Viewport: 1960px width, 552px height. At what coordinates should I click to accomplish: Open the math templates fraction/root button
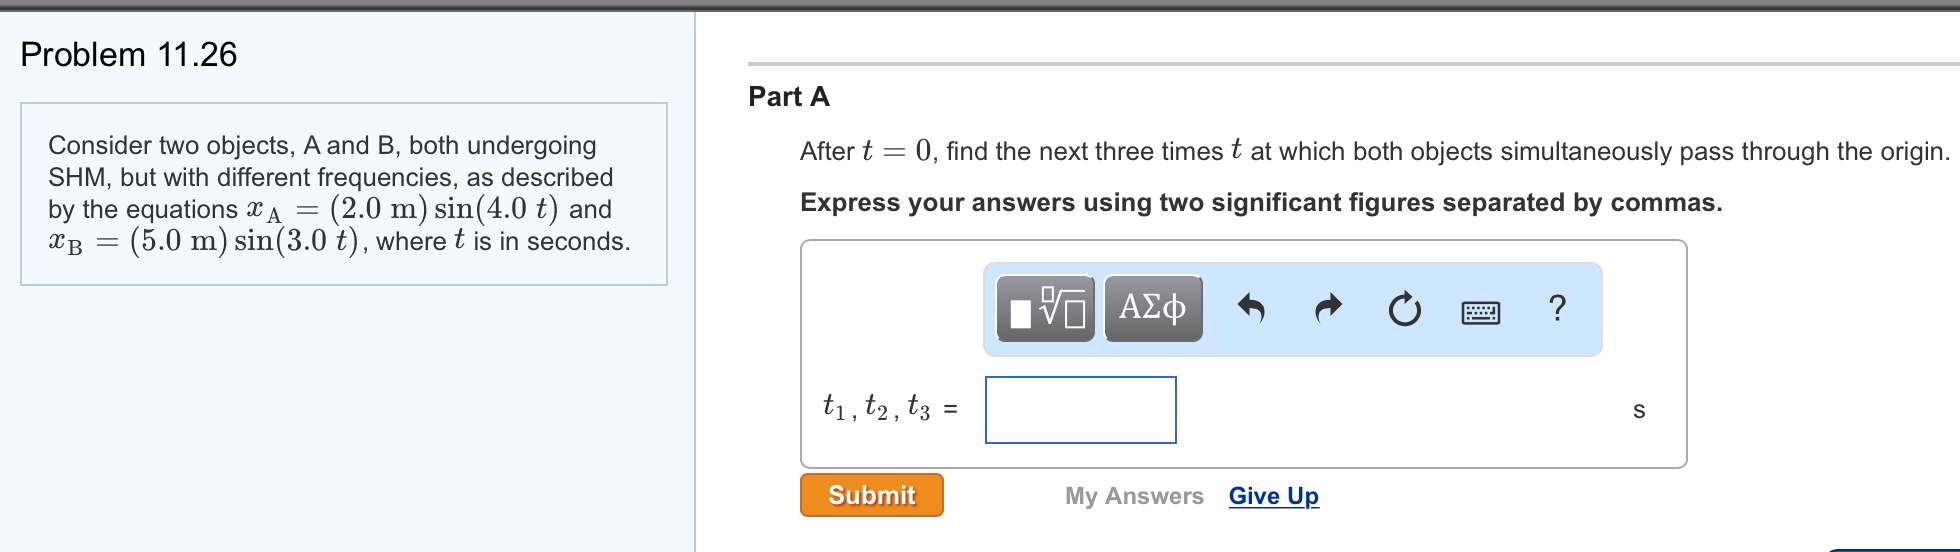point(1046,309)
